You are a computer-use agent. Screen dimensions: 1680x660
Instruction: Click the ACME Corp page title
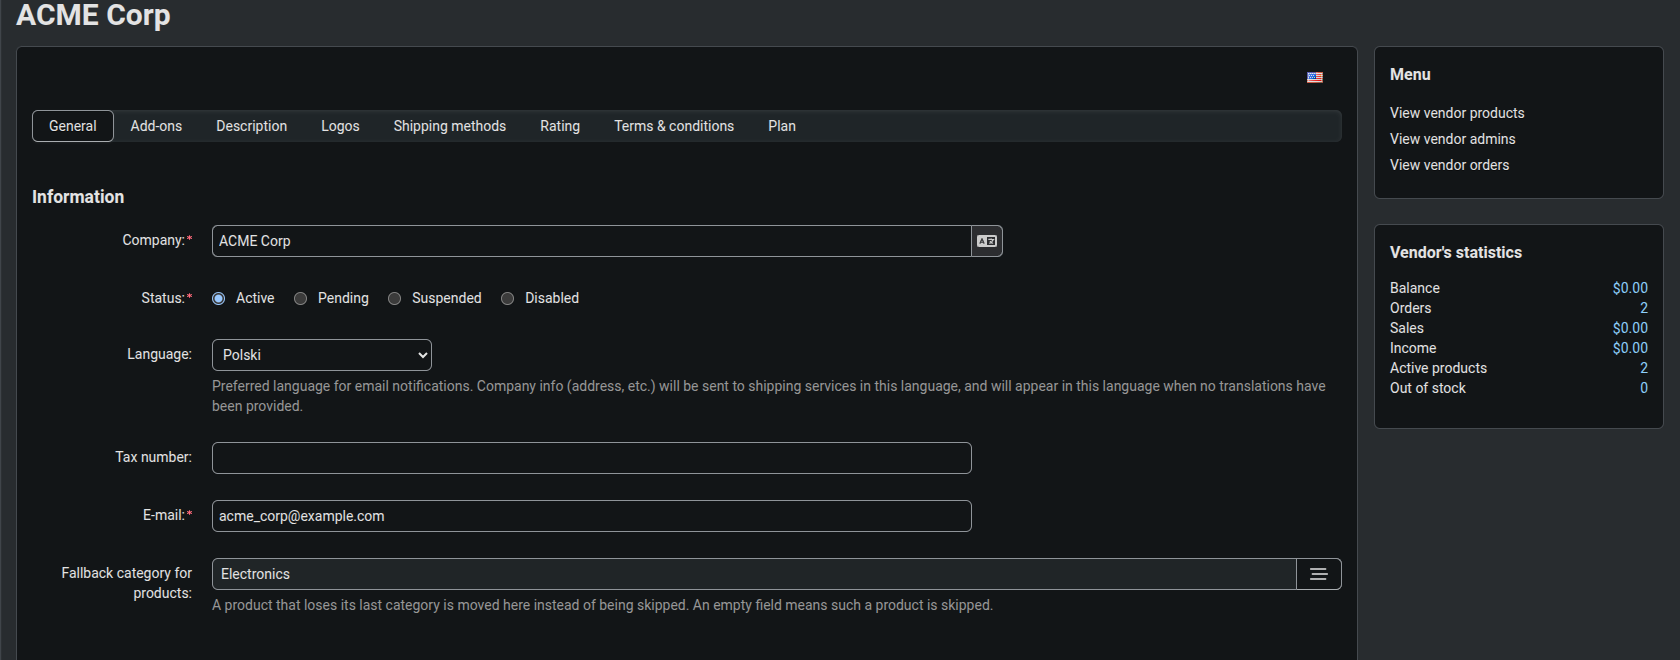[93, 15]
